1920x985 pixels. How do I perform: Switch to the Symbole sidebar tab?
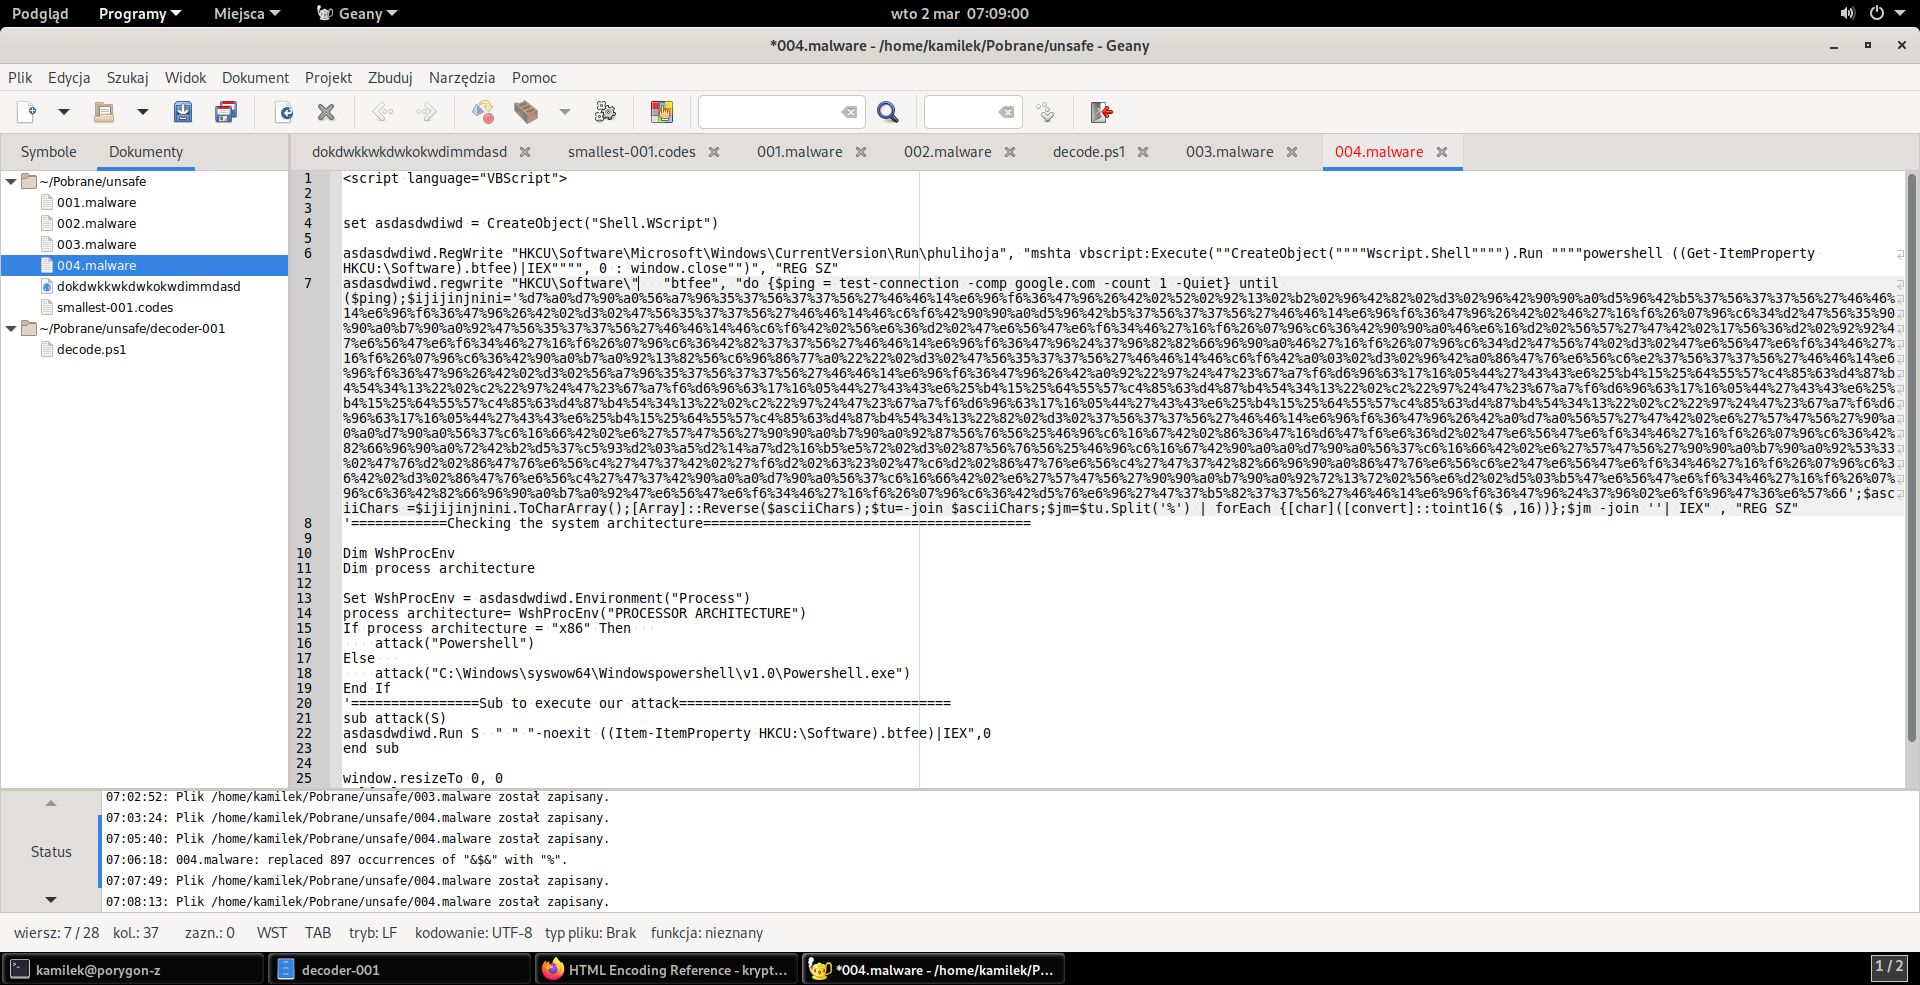(x=49, y=152)
